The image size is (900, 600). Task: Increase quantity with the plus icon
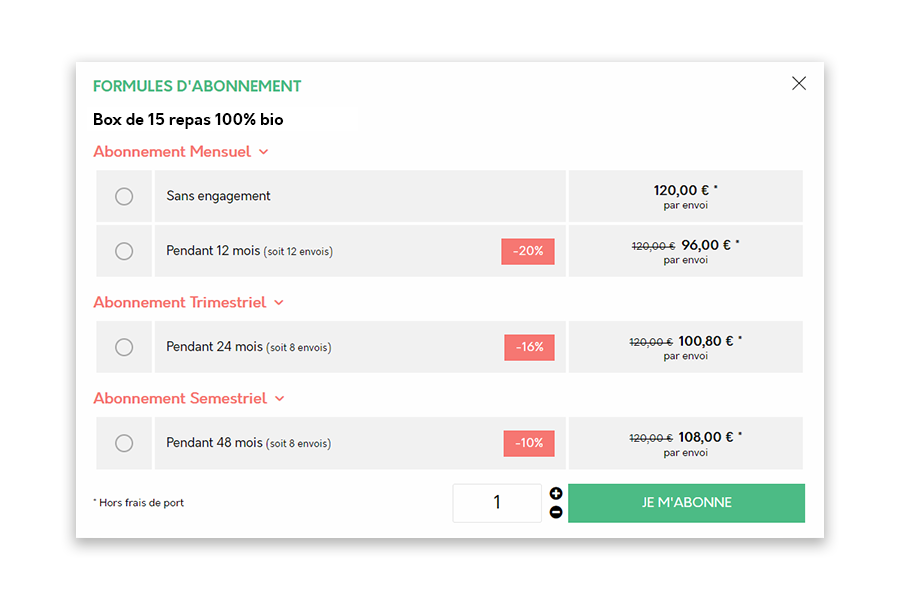coord(556,493)
